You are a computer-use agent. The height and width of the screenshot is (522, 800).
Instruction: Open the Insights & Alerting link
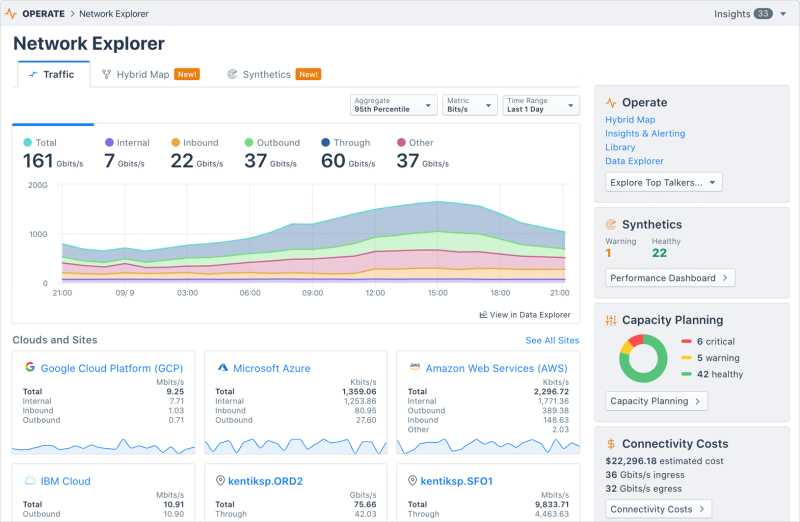click(x=645, y=133)
